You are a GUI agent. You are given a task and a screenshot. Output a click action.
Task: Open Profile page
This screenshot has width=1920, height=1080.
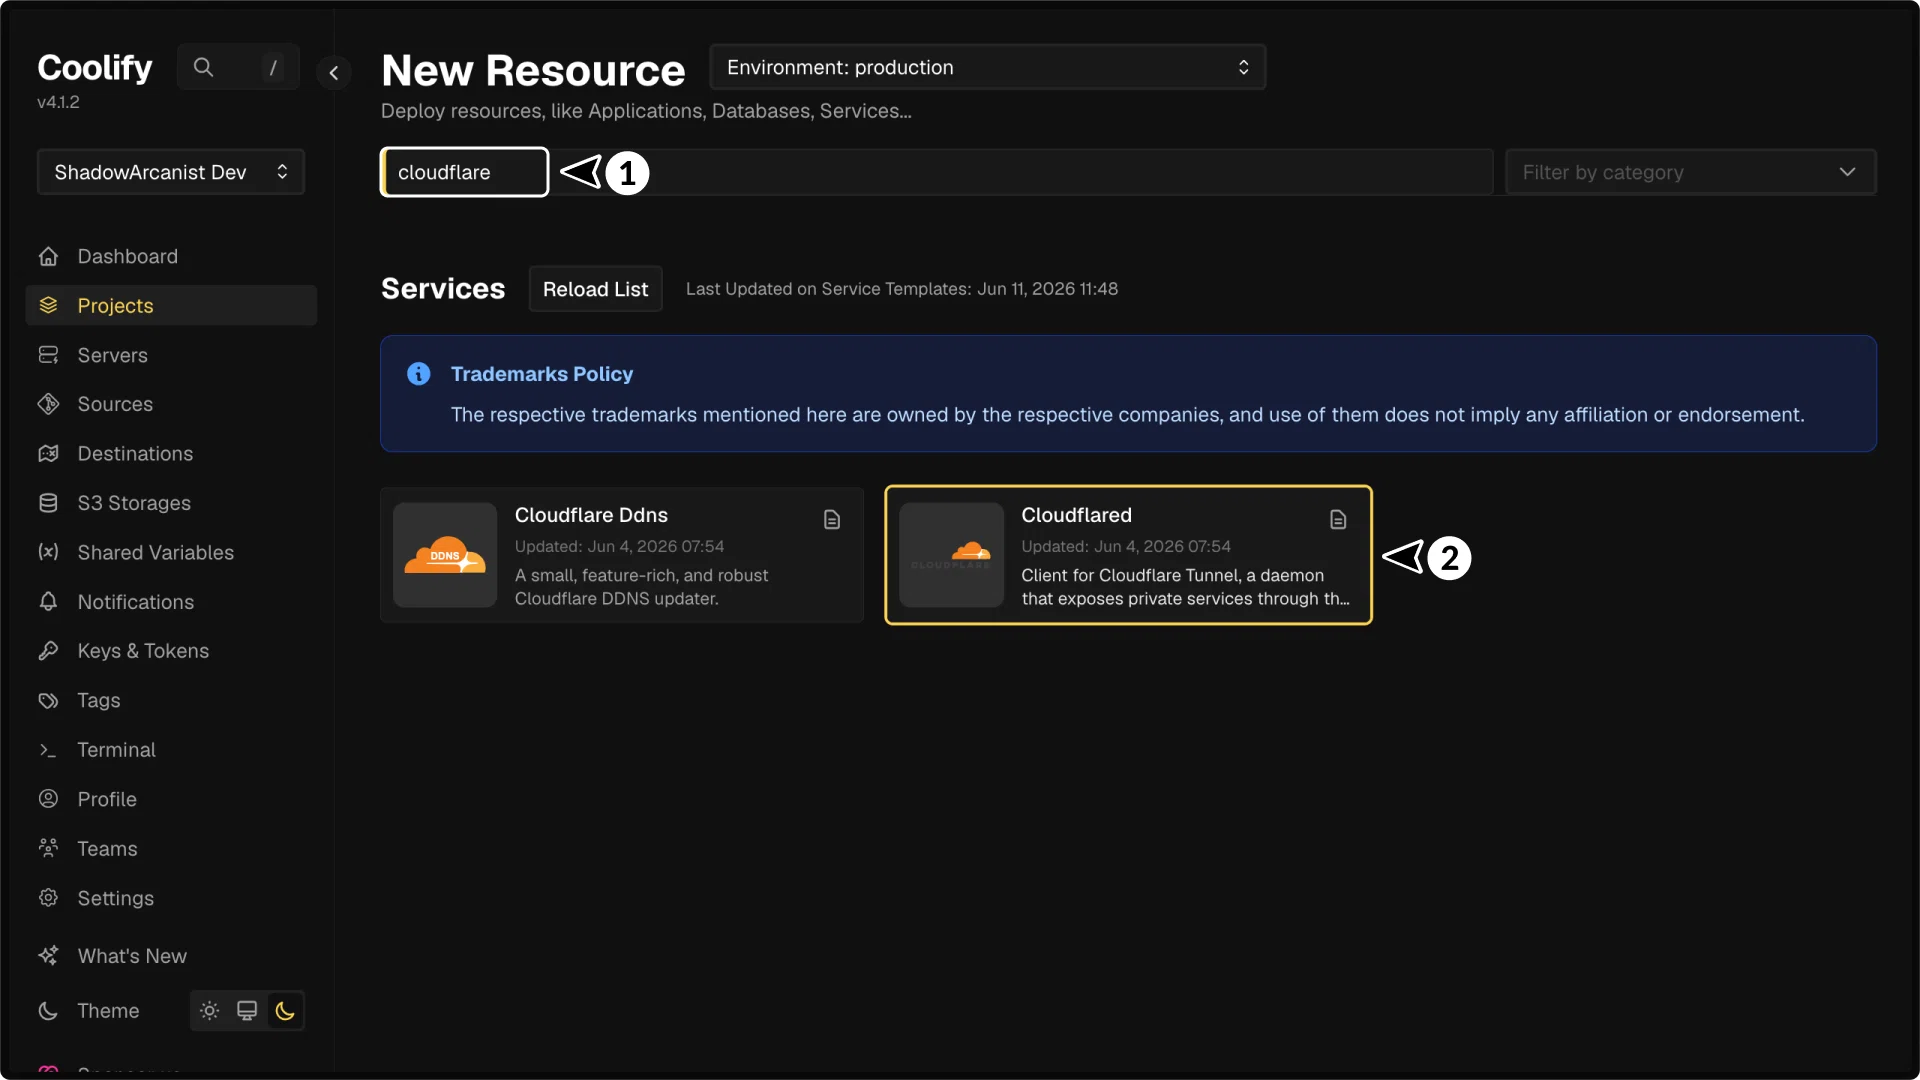coord(171,799)
